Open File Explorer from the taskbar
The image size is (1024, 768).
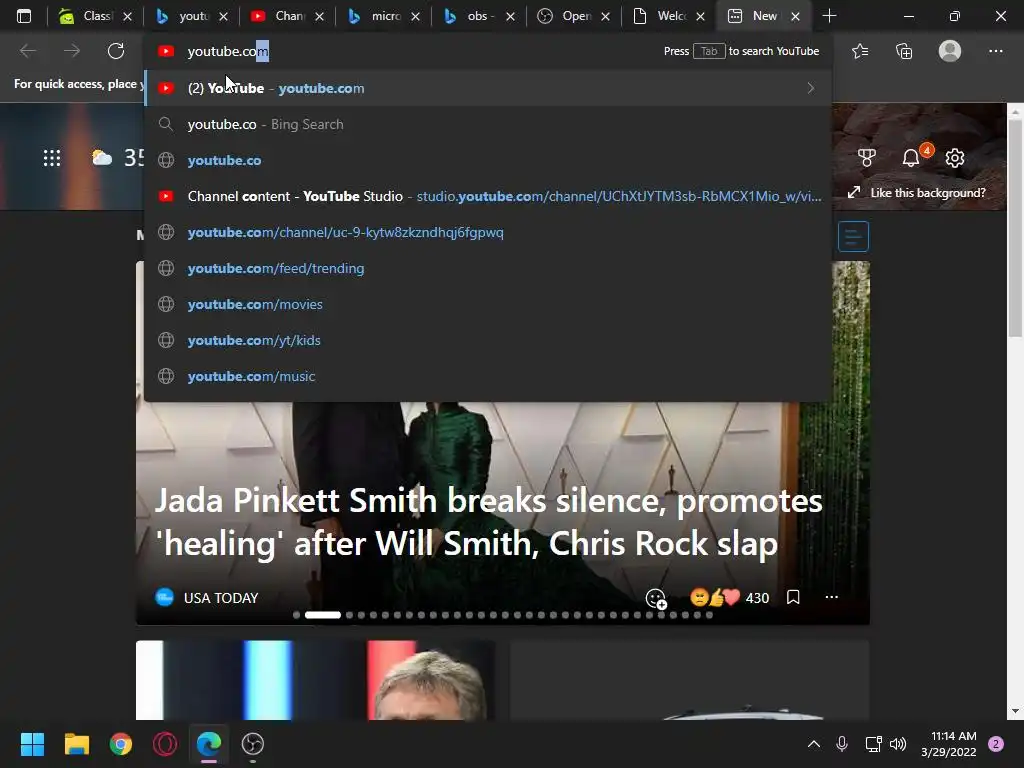pyautogui.click(x=76, y=744)
